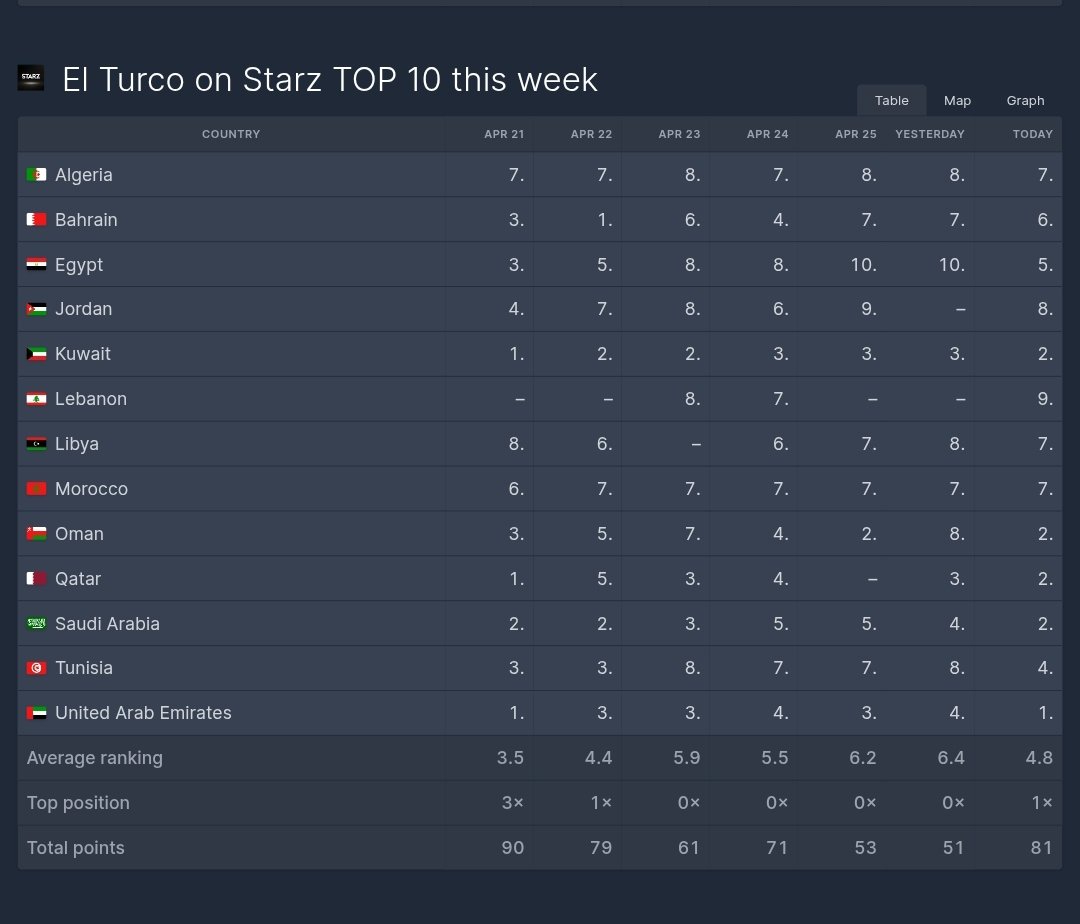This screenshot has height=924, width=1080.
Task: Open the Morocco country link
Action: point(92,489)
